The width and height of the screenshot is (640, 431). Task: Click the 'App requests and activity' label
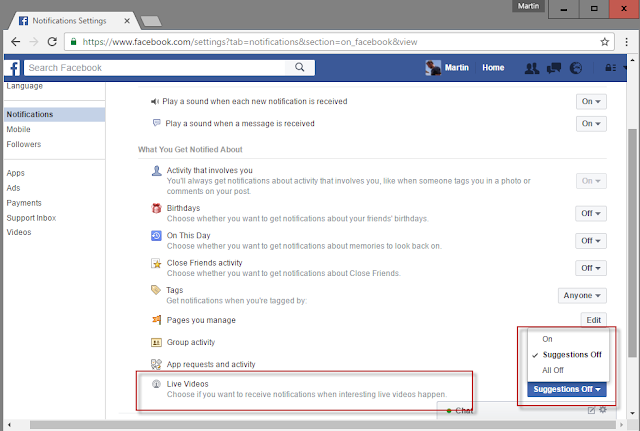[x=211, y=364]
